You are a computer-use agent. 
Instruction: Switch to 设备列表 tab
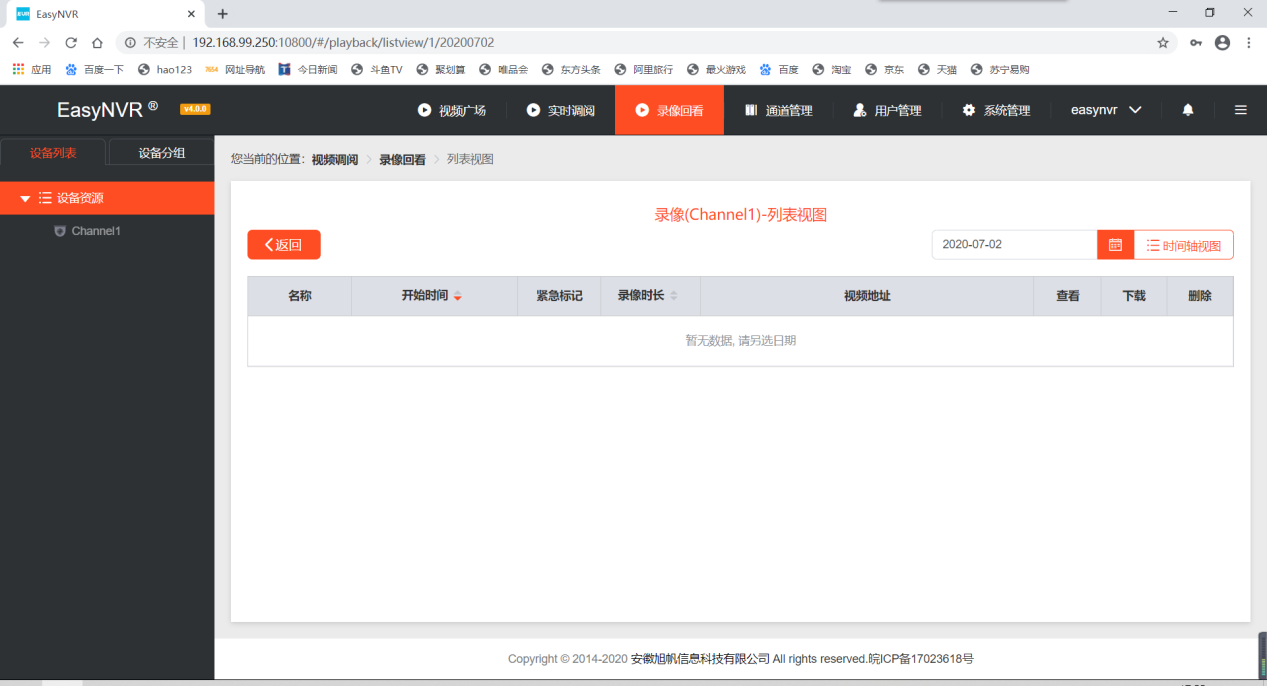pos(53,153)
